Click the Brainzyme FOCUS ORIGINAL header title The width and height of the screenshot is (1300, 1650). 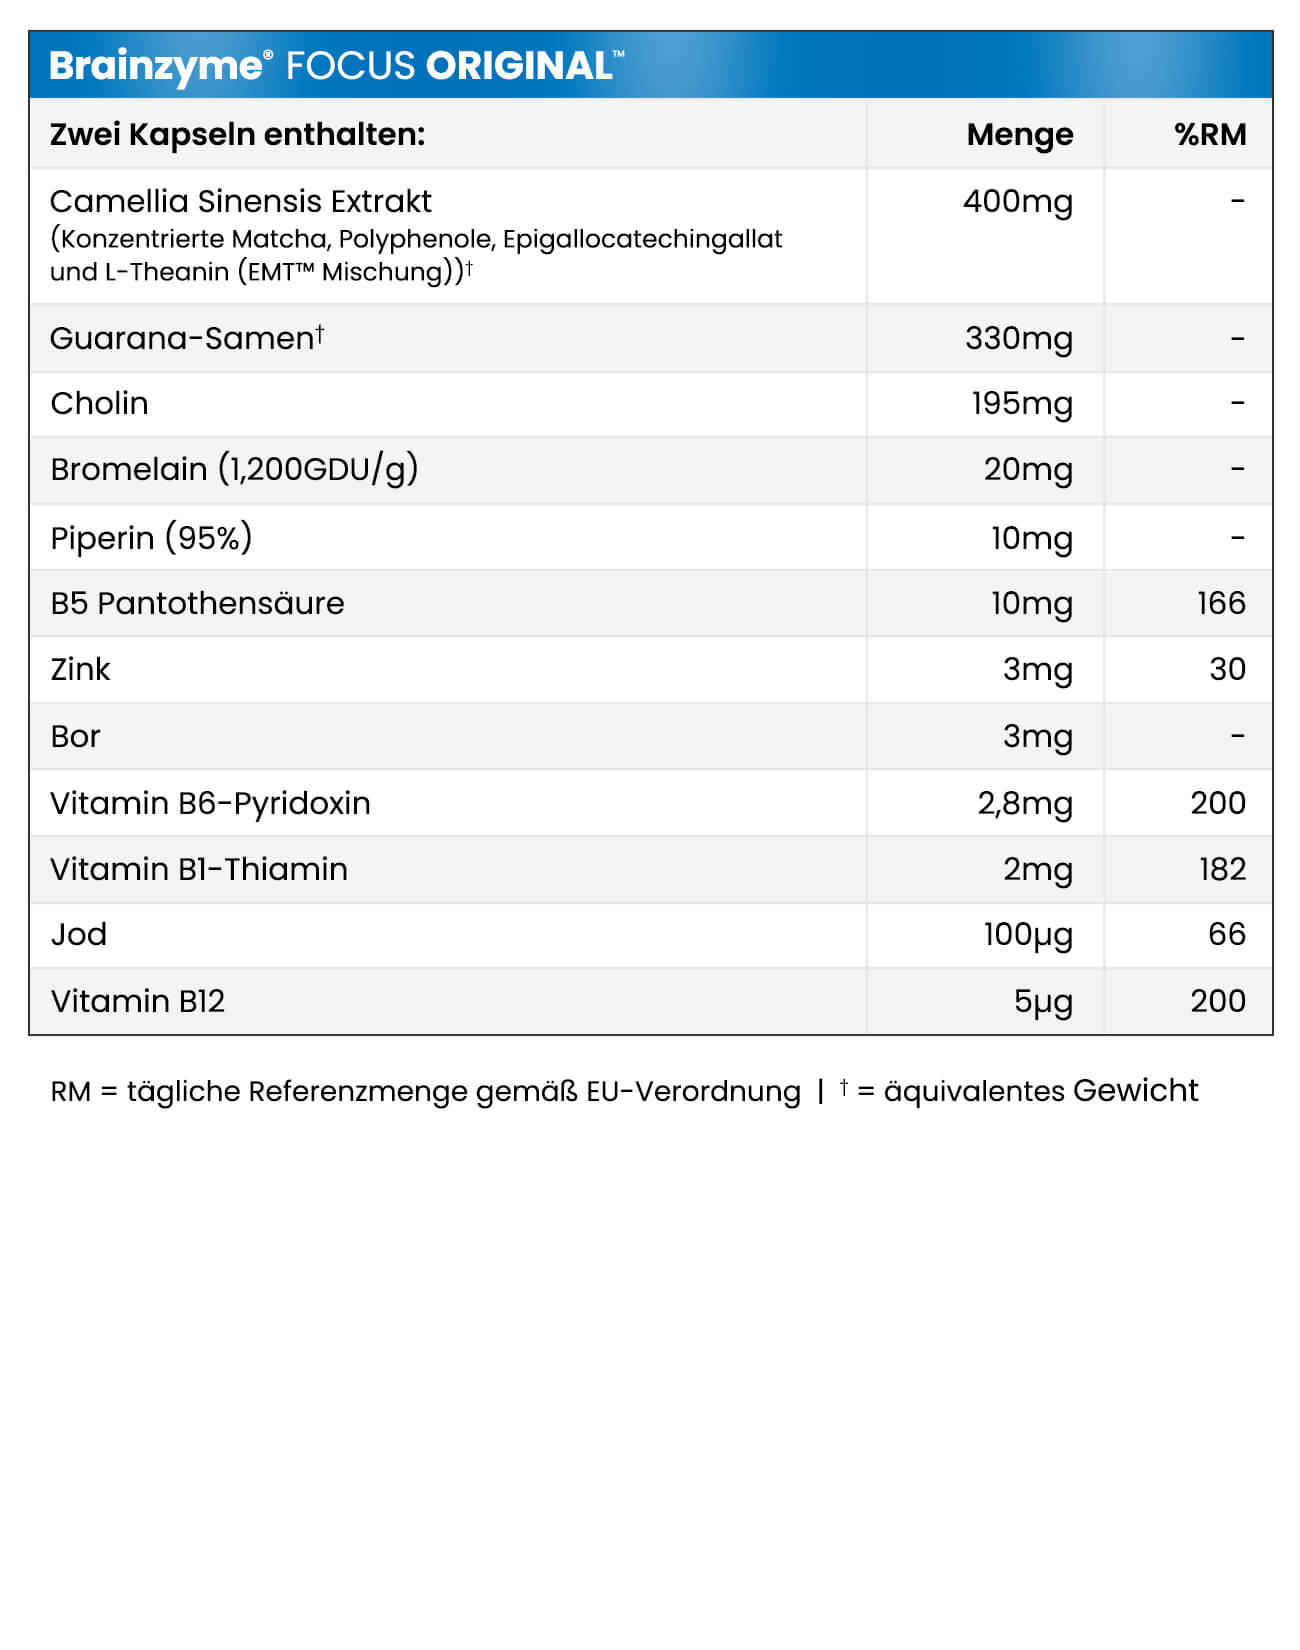point(336,66)
